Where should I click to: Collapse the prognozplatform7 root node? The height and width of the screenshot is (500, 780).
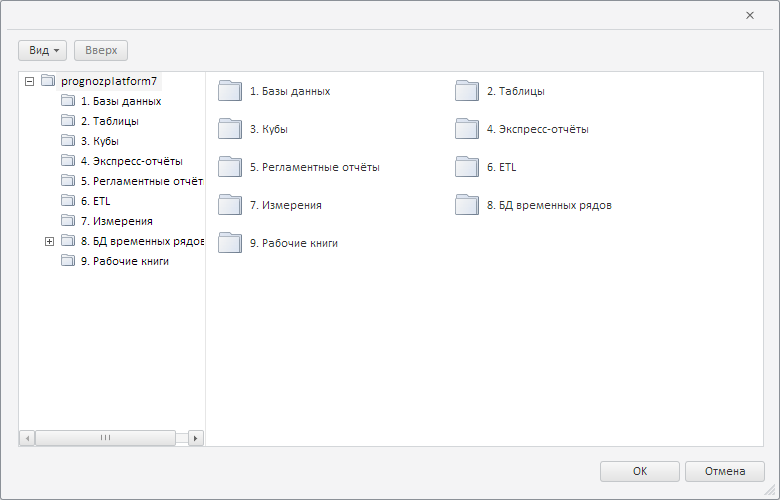point(30,81)
